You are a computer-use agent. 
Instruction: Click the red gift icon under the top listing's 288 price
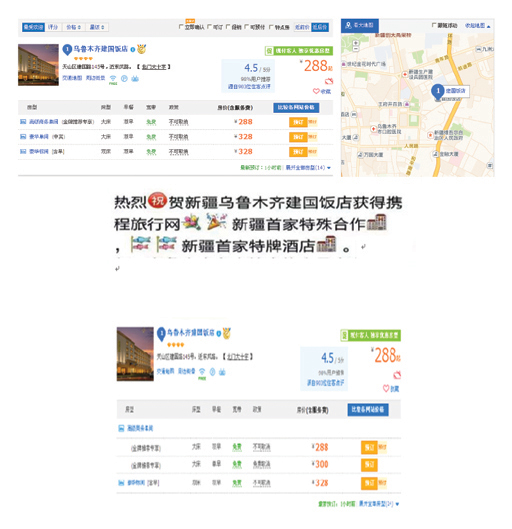pos(329,81)
